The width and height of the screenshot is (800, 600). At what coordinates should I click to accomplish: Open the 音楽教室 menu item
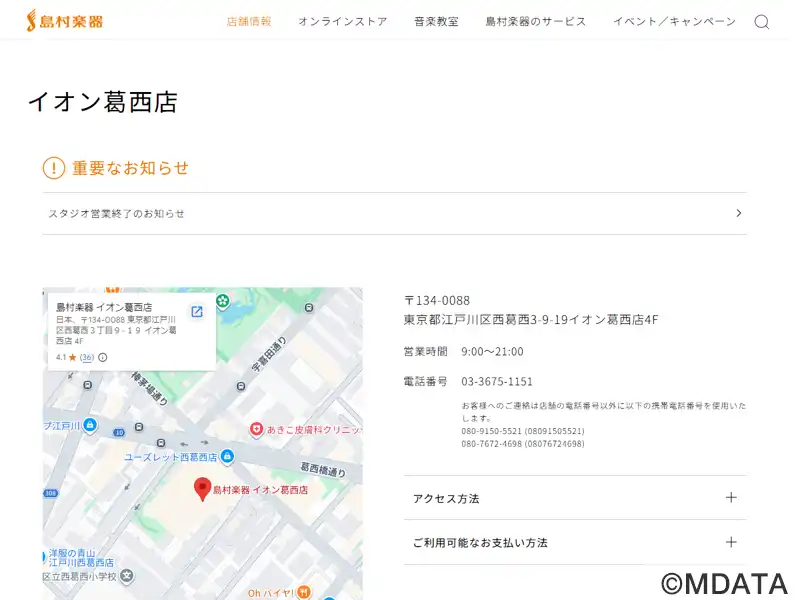click(x=436, y=22)
